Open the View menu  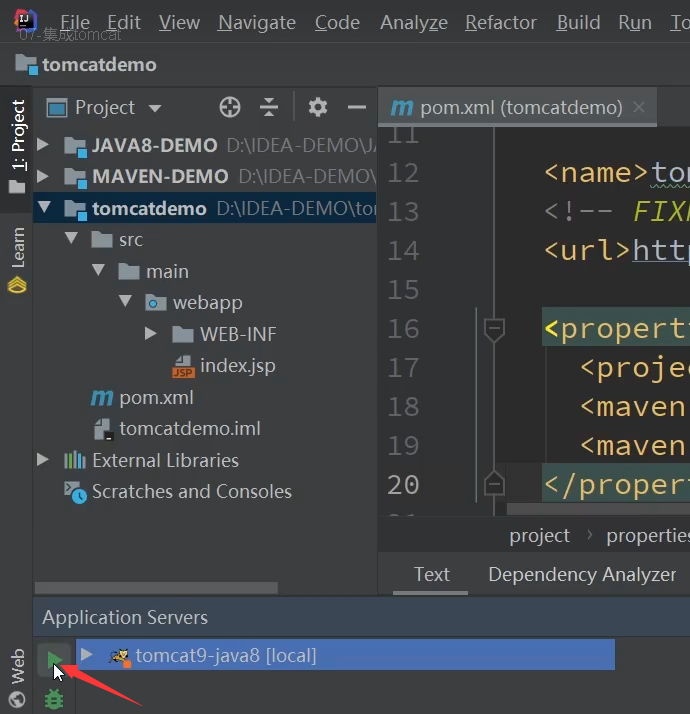click(179, 22)
